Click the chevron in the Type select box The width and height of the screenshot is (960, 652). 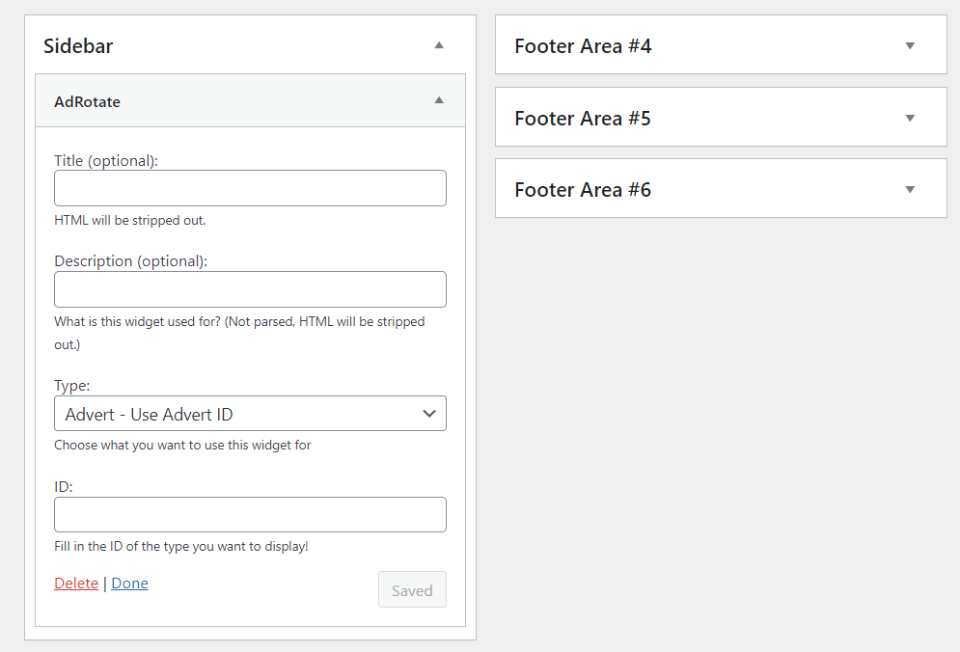[x=429, y=414]
